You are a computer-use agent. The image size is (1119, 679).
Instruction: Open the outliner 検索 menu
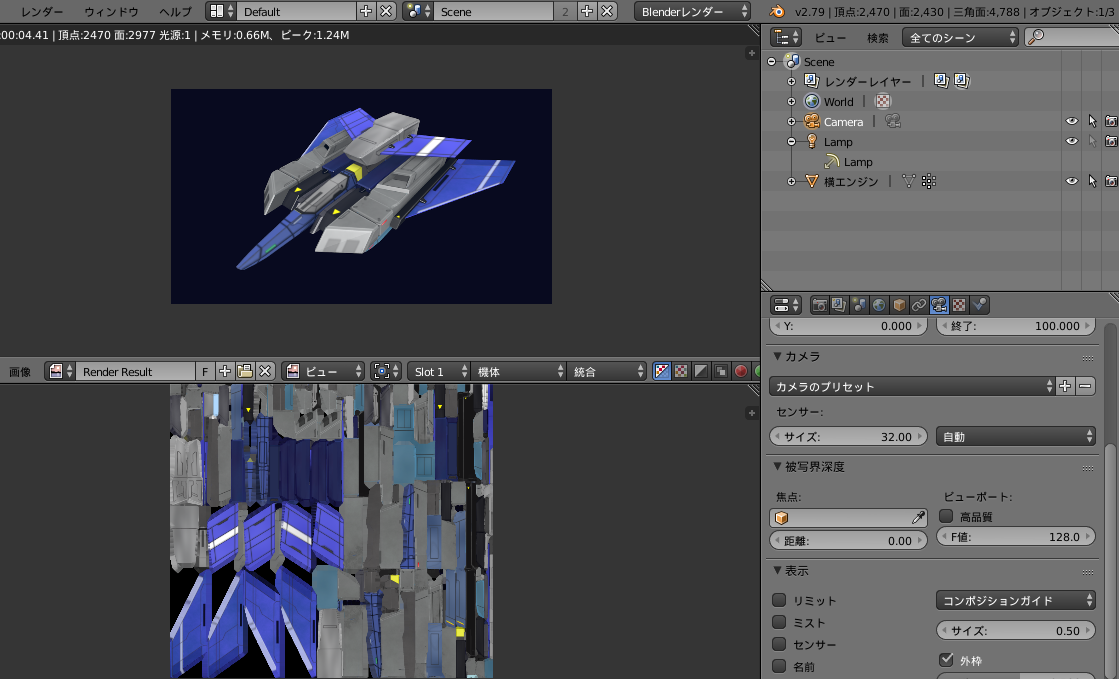tap(878, 38)
